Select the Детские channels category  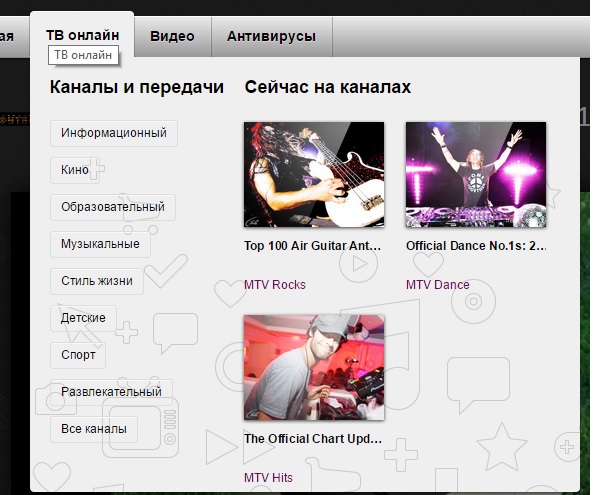click(83, 318)
